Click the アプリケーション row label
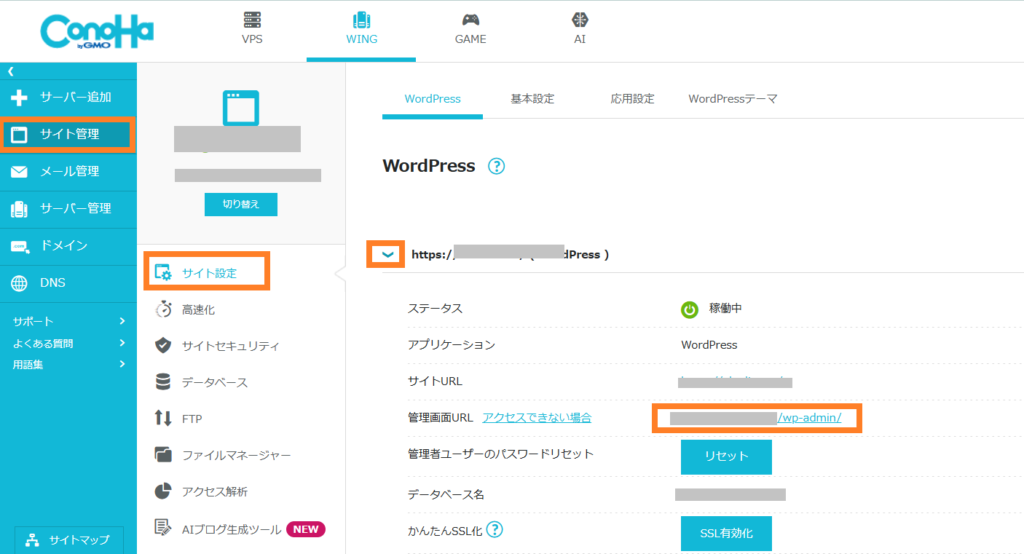This screenshot has height=554, width=1024. pos(451,344)
